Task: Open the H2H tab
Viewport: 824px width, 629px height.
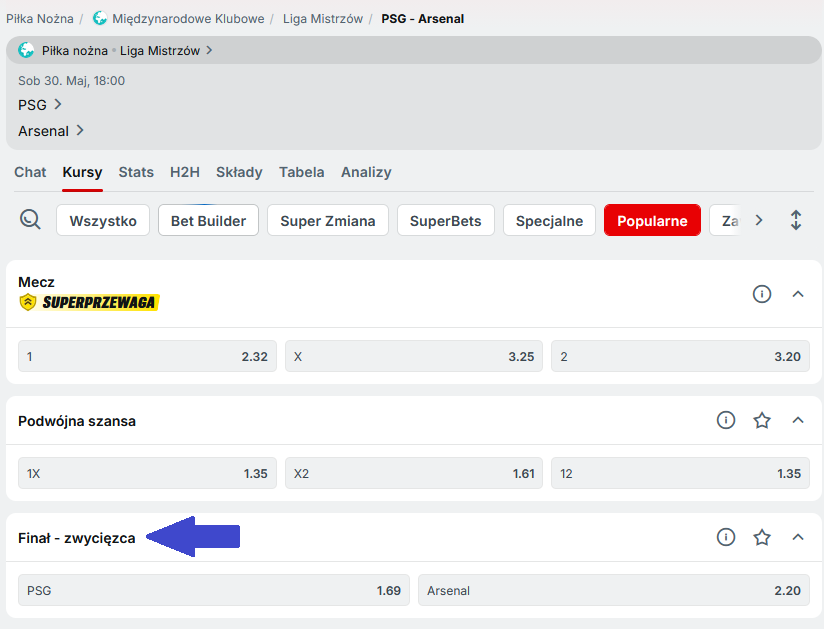Action: click(184, 172)
